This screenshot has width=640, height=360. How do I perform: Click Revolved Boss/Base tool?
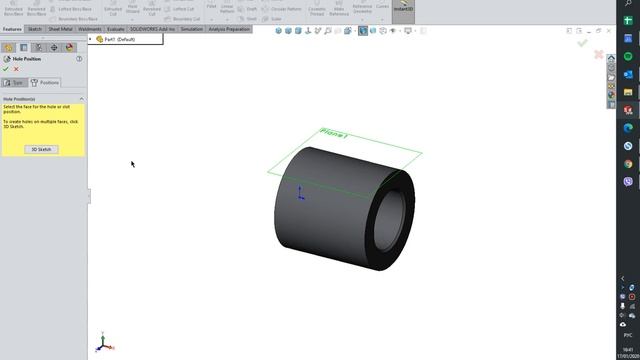pyautogui.click(x=36, y=9)
